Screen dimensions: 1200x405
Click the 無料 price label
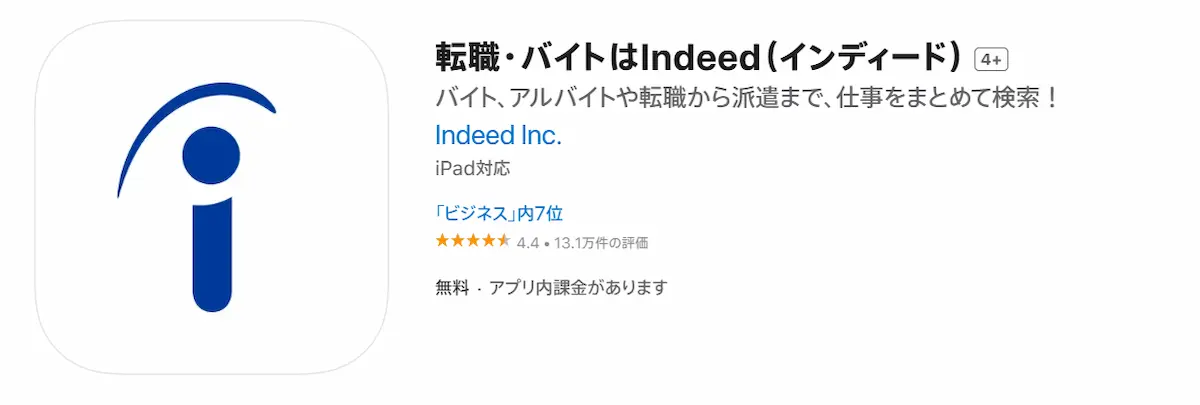(x=452, y=288)
